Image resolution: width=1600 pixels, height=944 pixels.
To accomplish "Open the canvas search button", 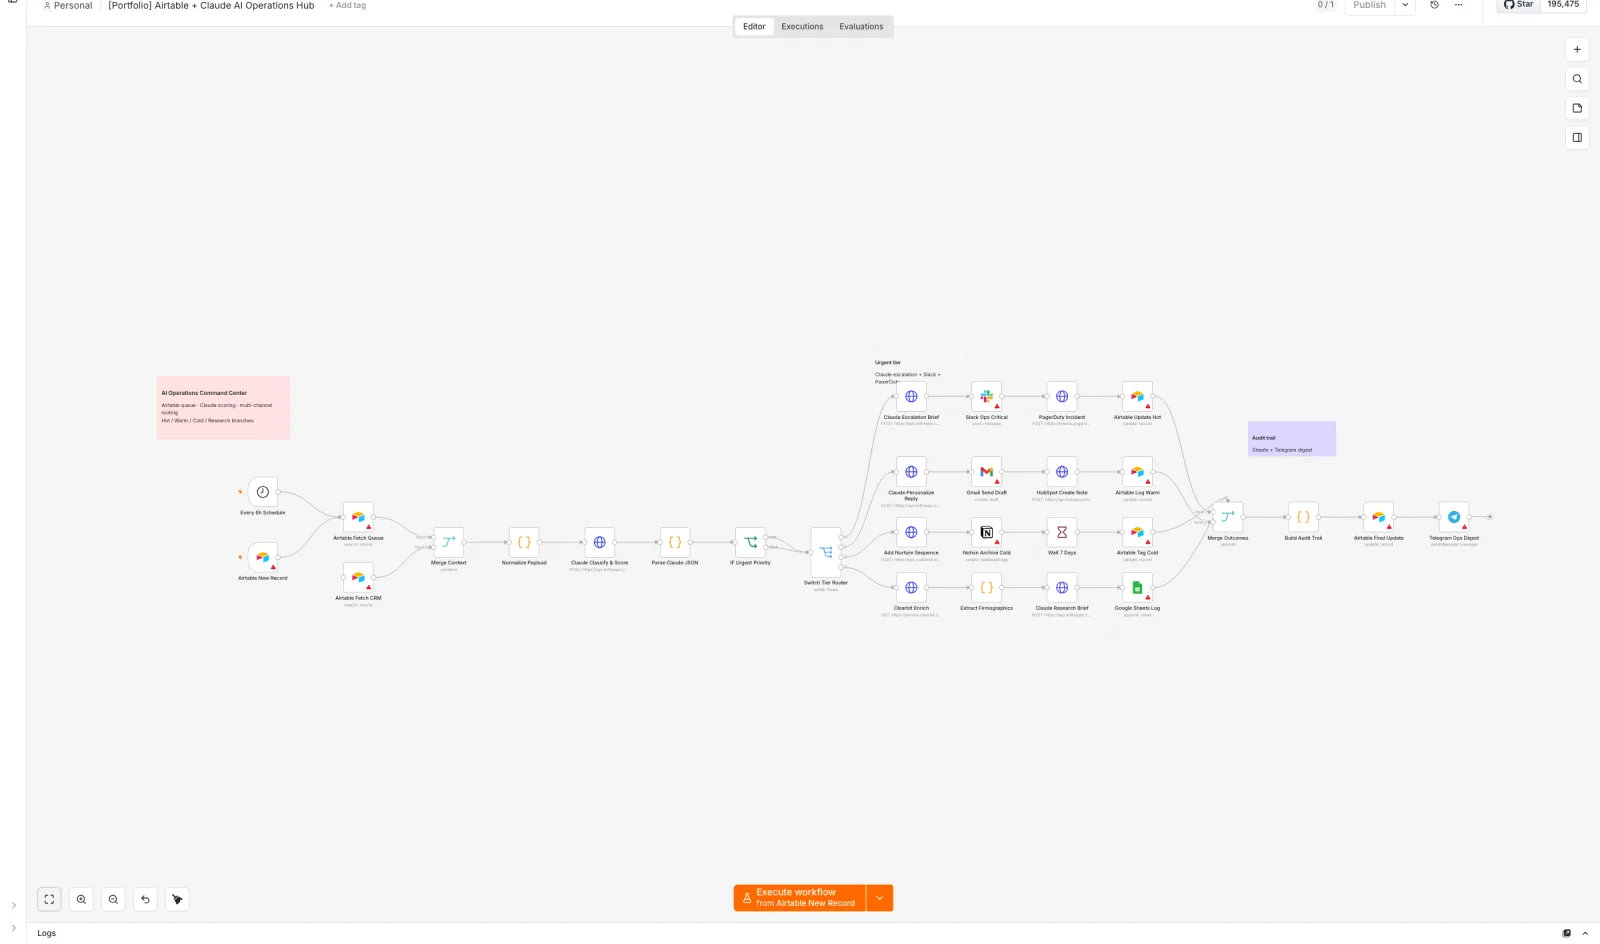I will [x=1577, y=79].
